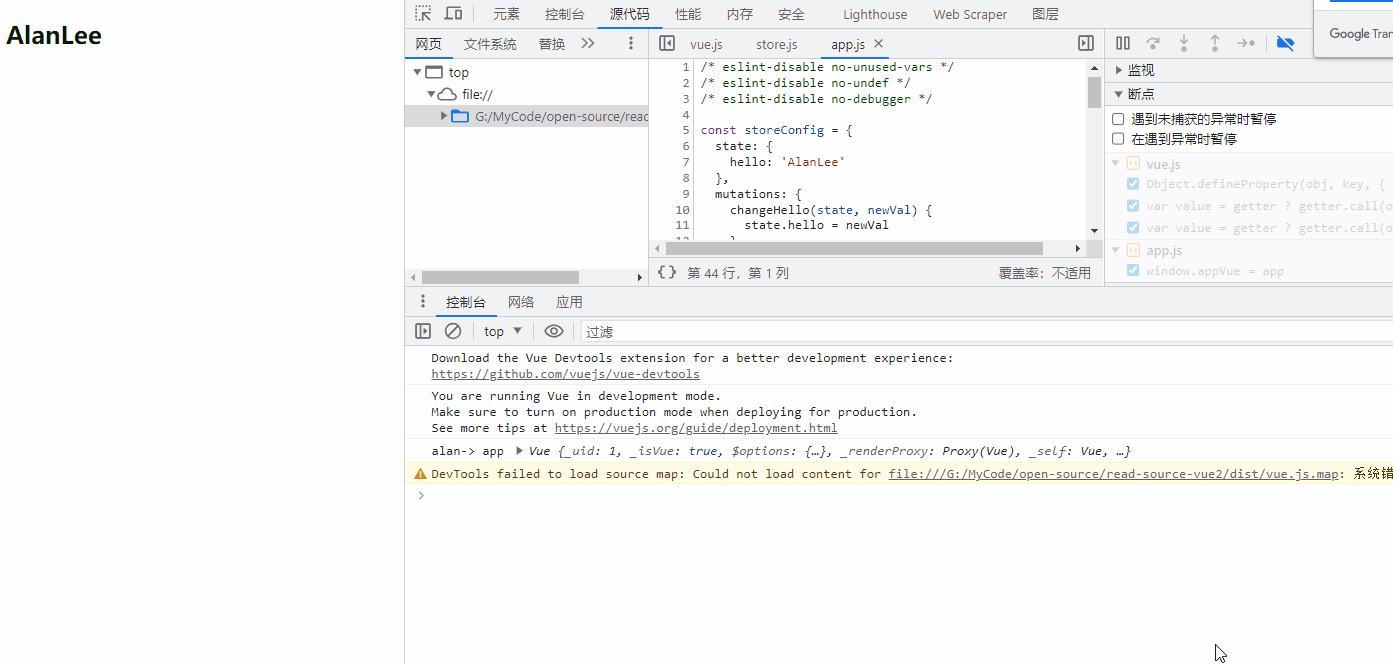Screen dimensions: 1393x664
Task: Open the 安全 panel
Action: [x=791, y=14]
